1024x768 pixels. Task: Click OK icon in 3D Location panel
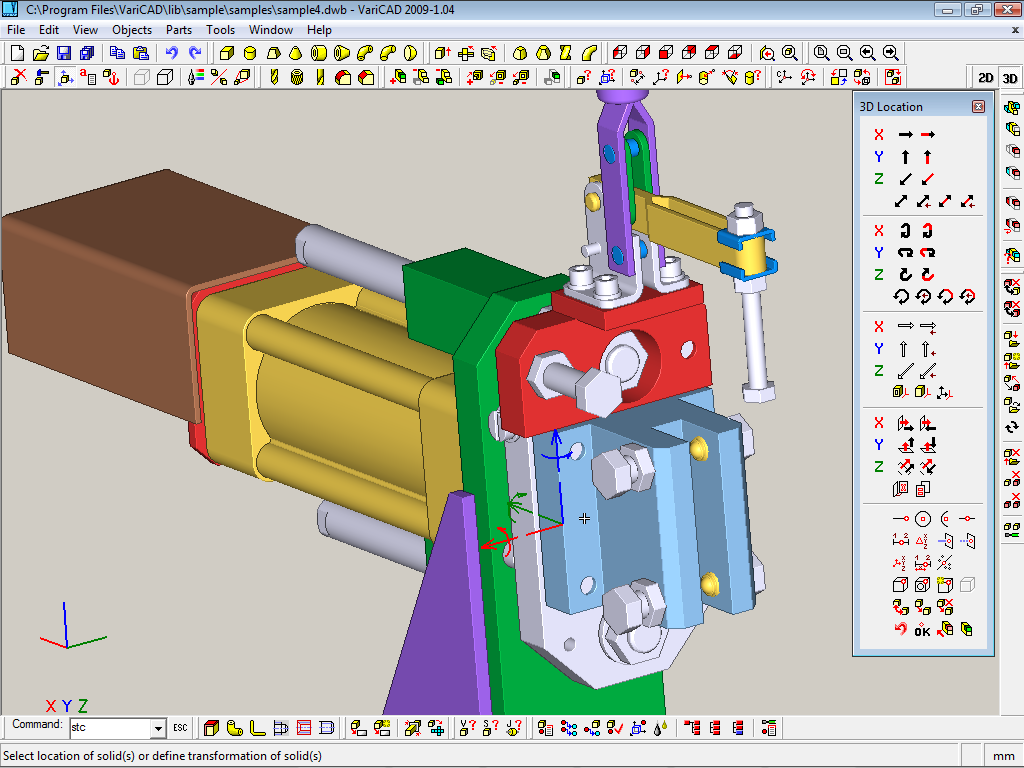click(922, 630)
